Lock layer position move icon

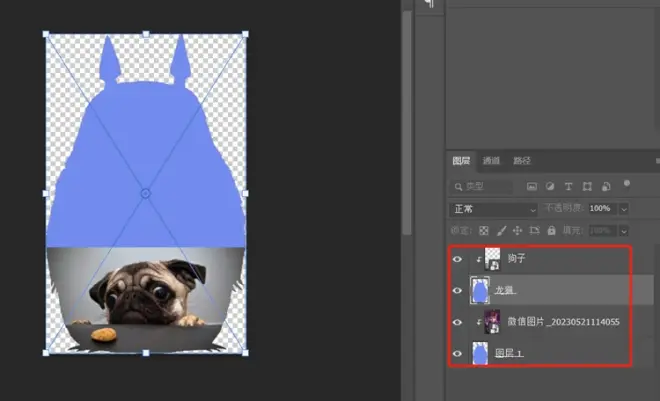tap(517, 231)
